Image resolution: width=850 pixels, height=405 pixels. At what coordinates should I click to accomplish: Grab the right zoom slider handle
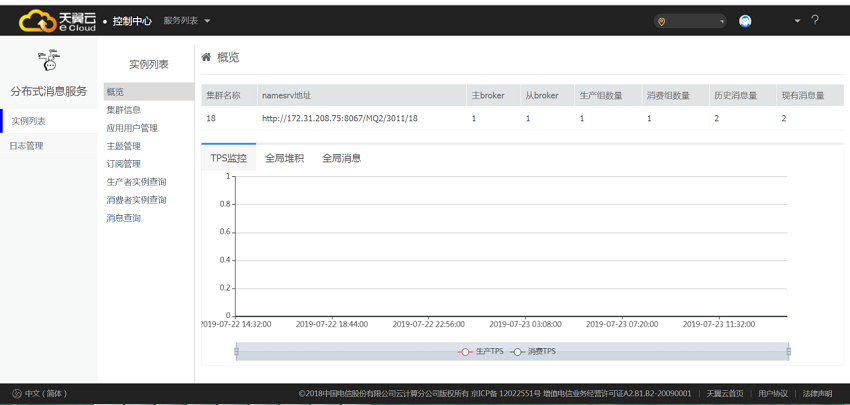tap(788, 351)
